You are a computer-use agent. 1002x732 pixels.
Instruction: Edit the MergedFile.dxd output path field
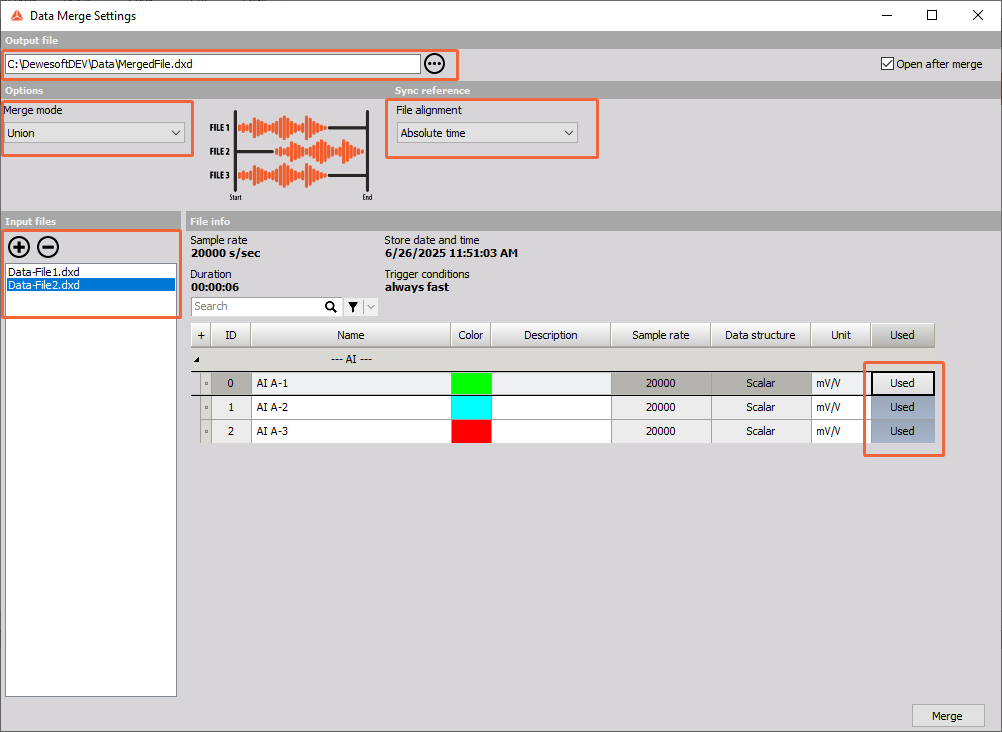[210, 62]
